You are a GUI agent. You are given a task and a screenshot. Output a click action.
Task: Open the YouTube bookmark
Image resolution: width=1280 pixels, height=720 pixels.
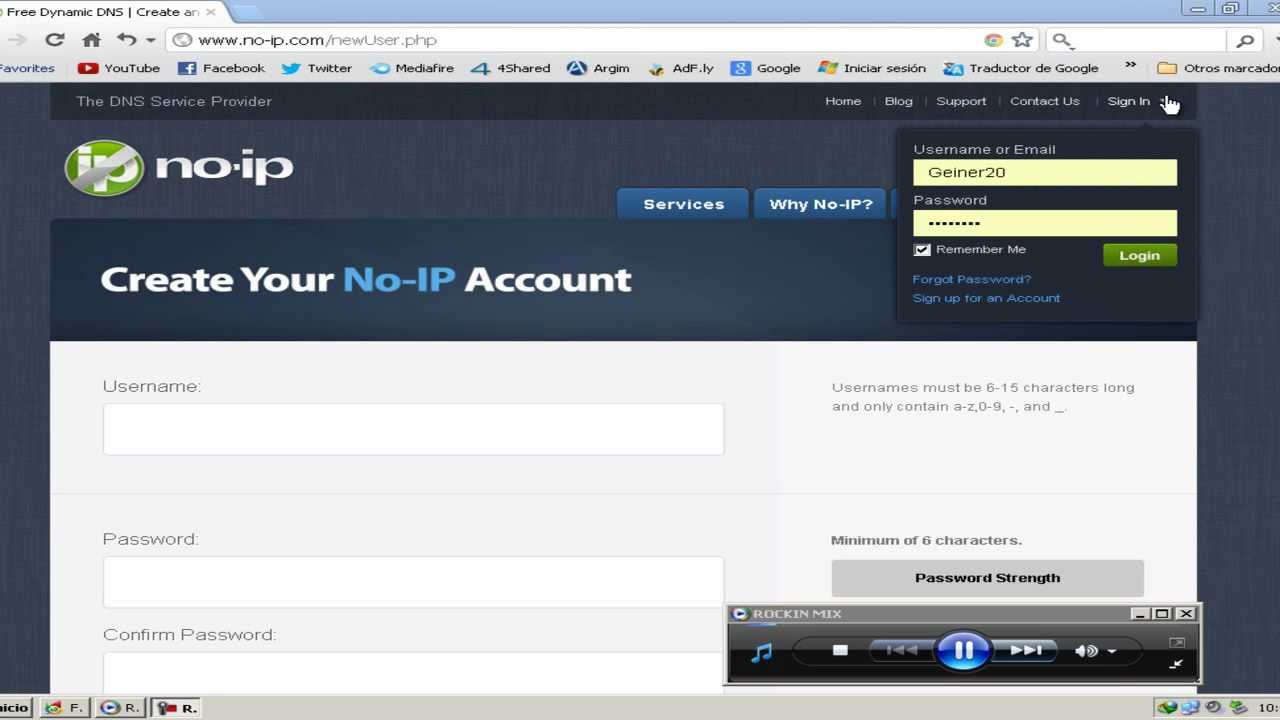(119, 68)
